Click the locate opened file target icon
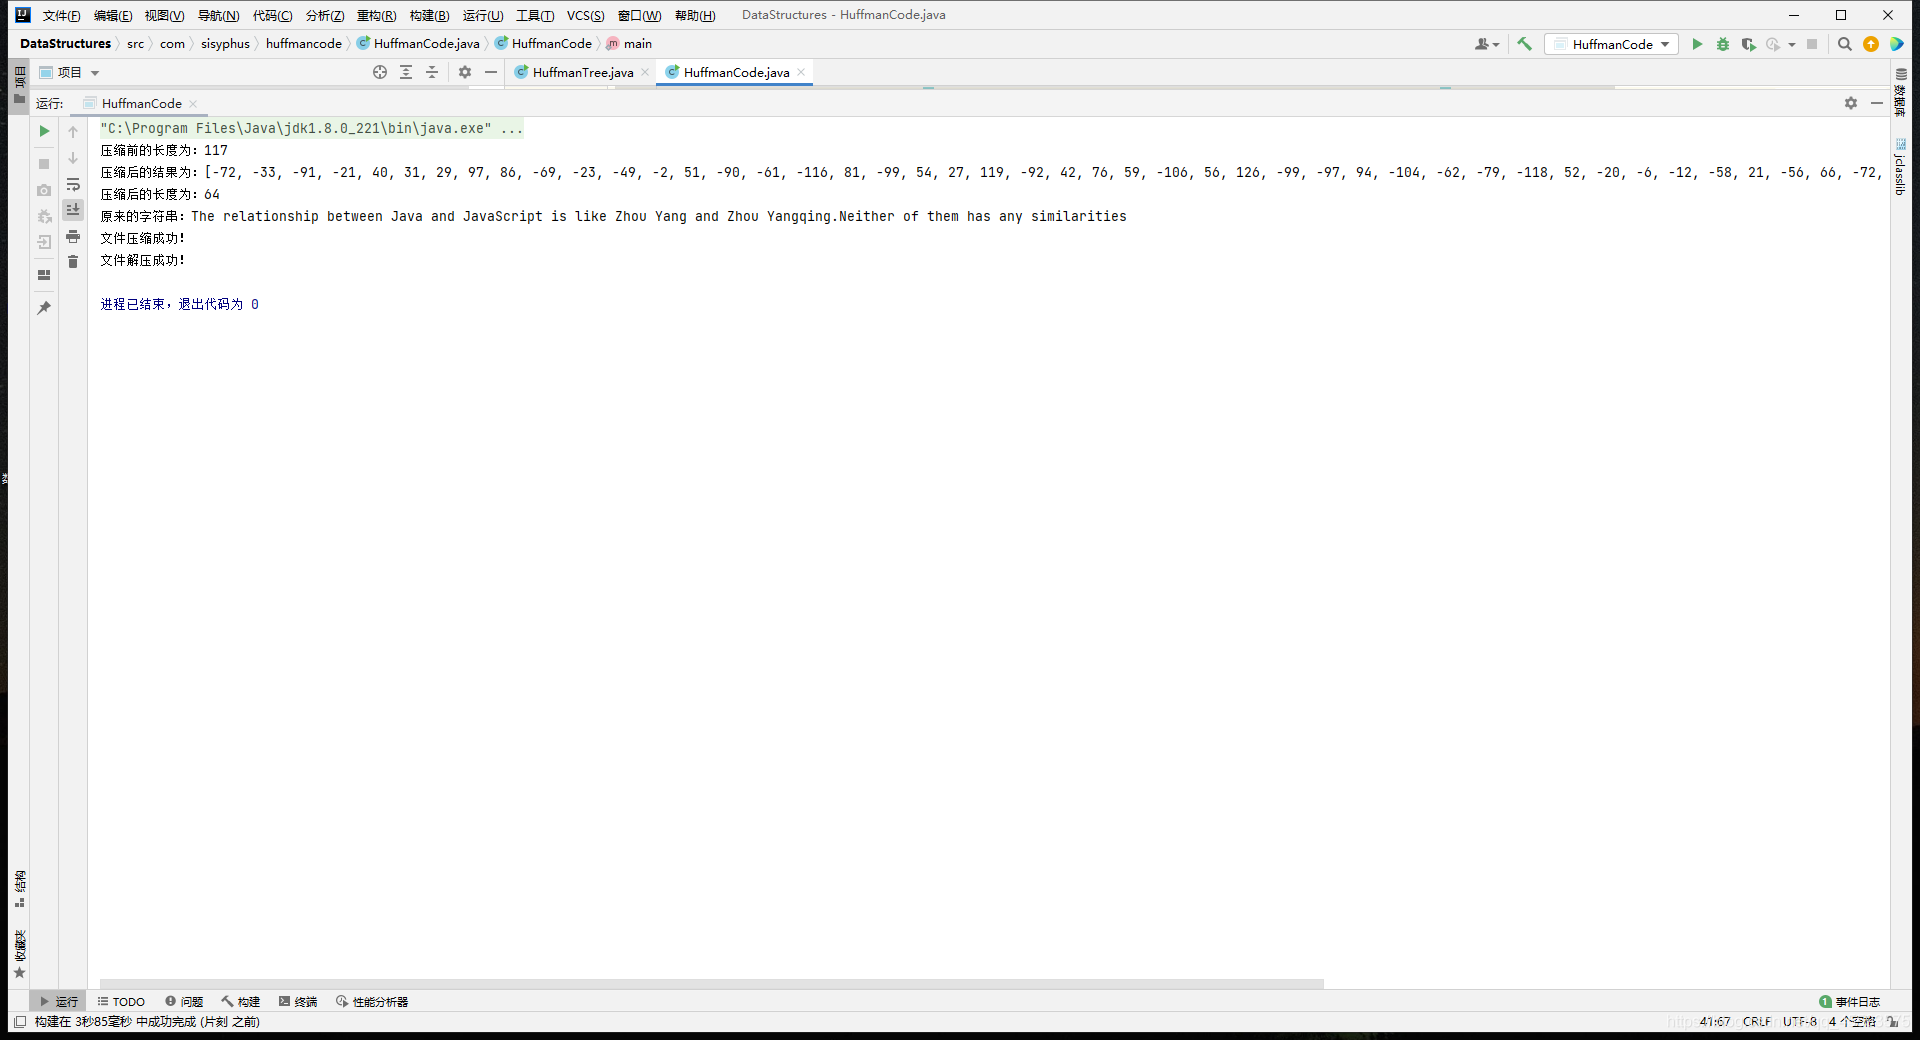This screenshot has height=1040, width=1920. 380,72
